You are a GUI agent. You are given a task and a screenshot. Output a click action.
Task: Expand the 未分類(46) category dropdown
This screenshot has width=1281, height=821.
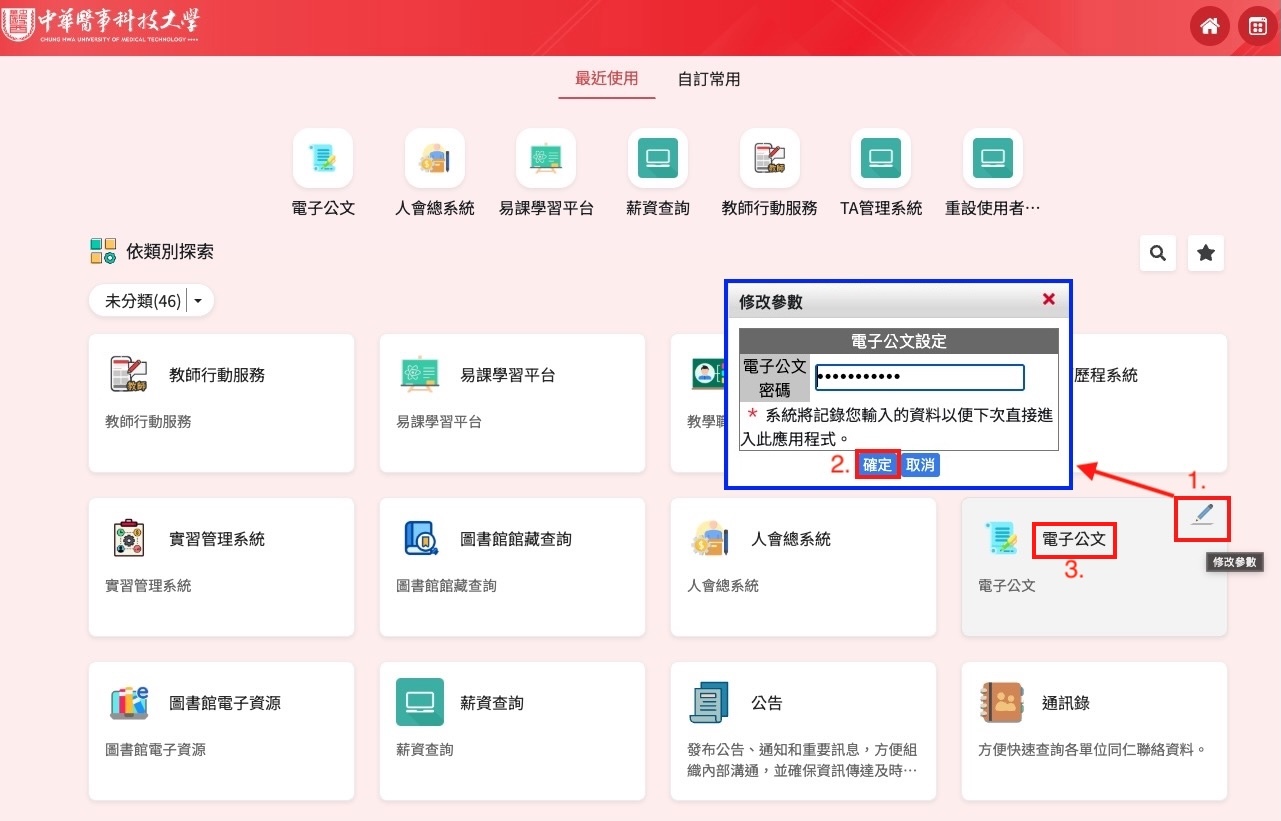click(151, 300)
